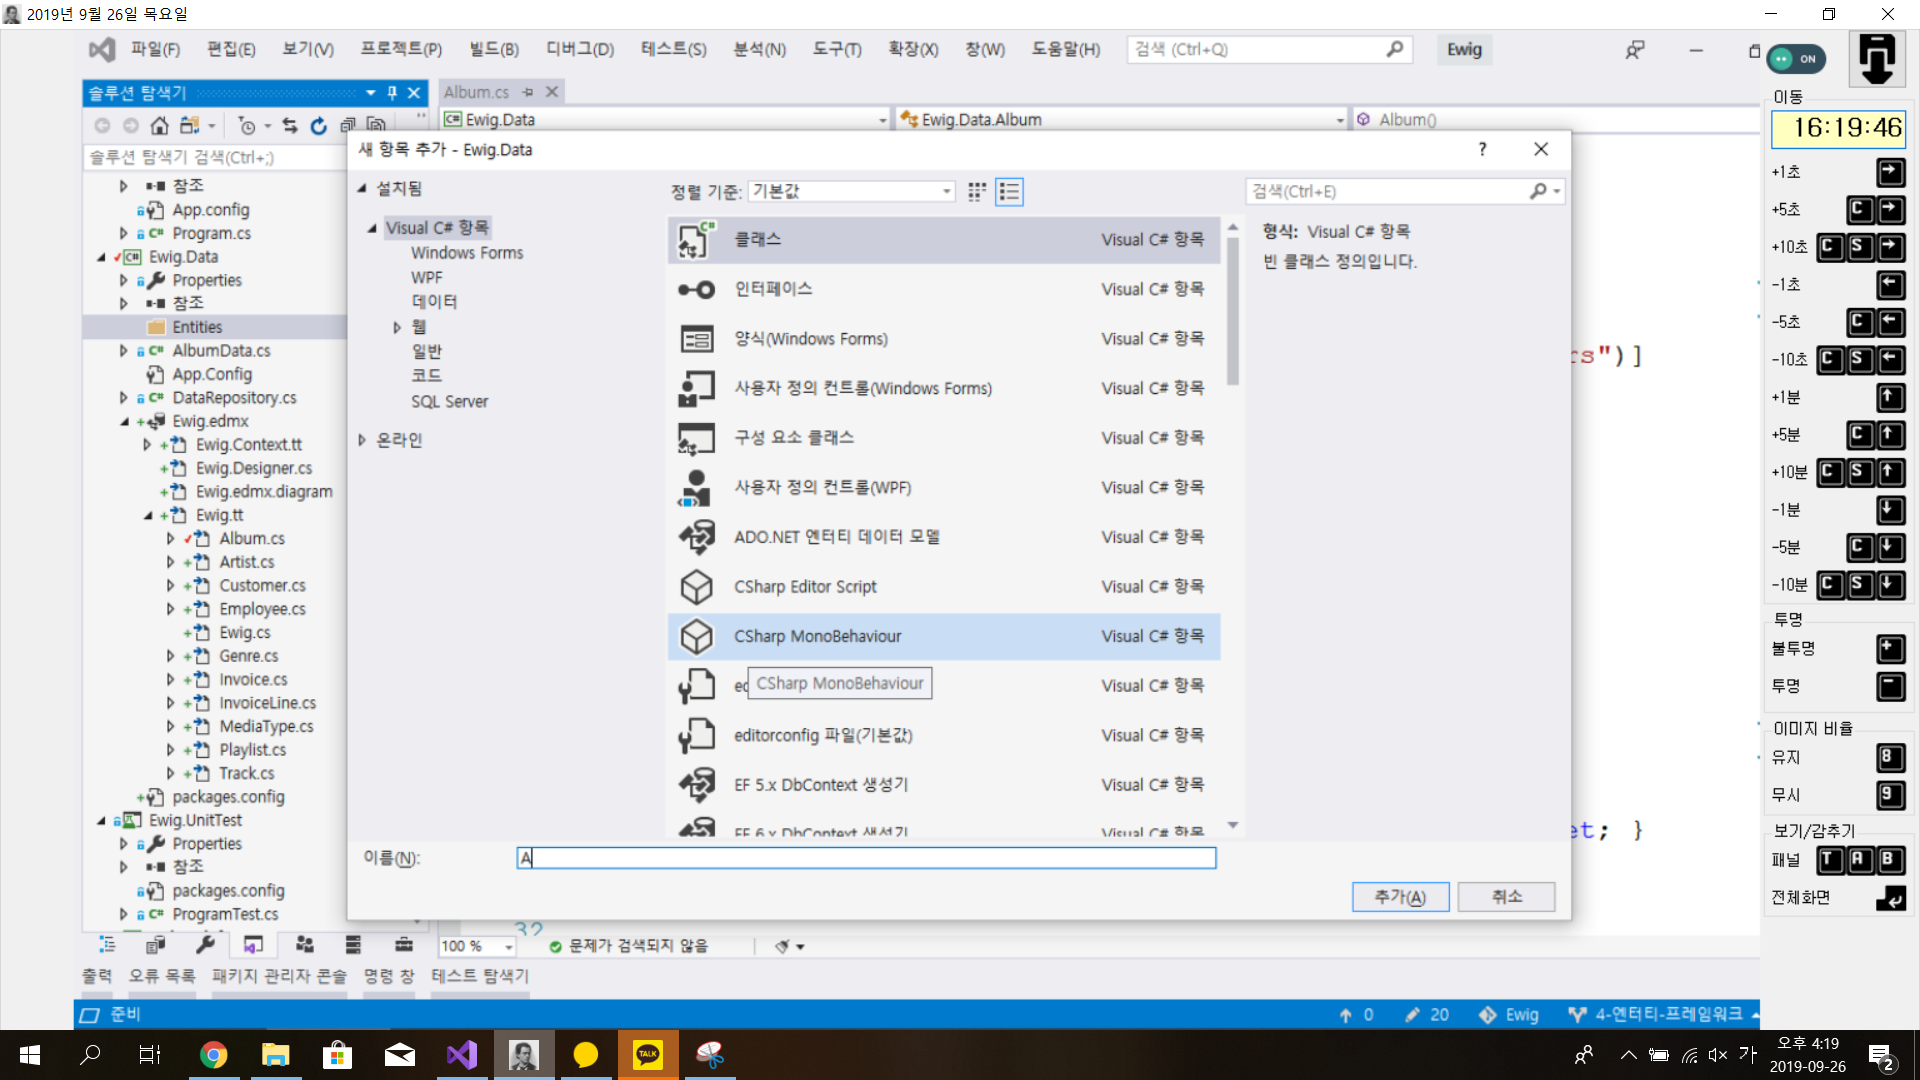Toggle the green ON switch
1920x1080 pixels.
(1796, 59)
